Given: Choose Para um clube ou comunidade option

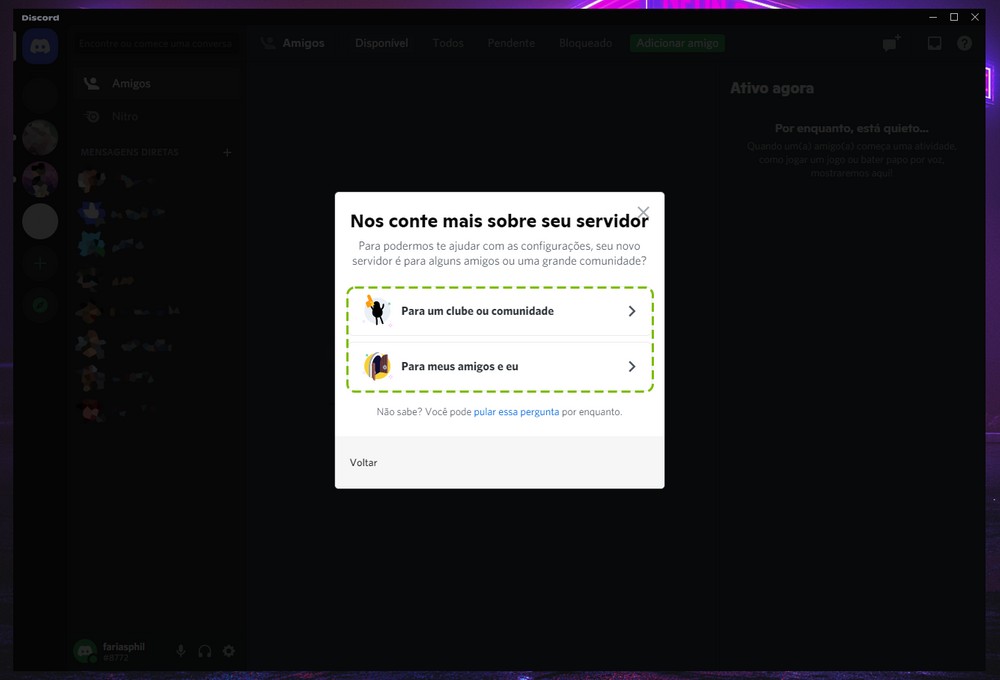Looking at the screenshot, I should coord(499,311).
